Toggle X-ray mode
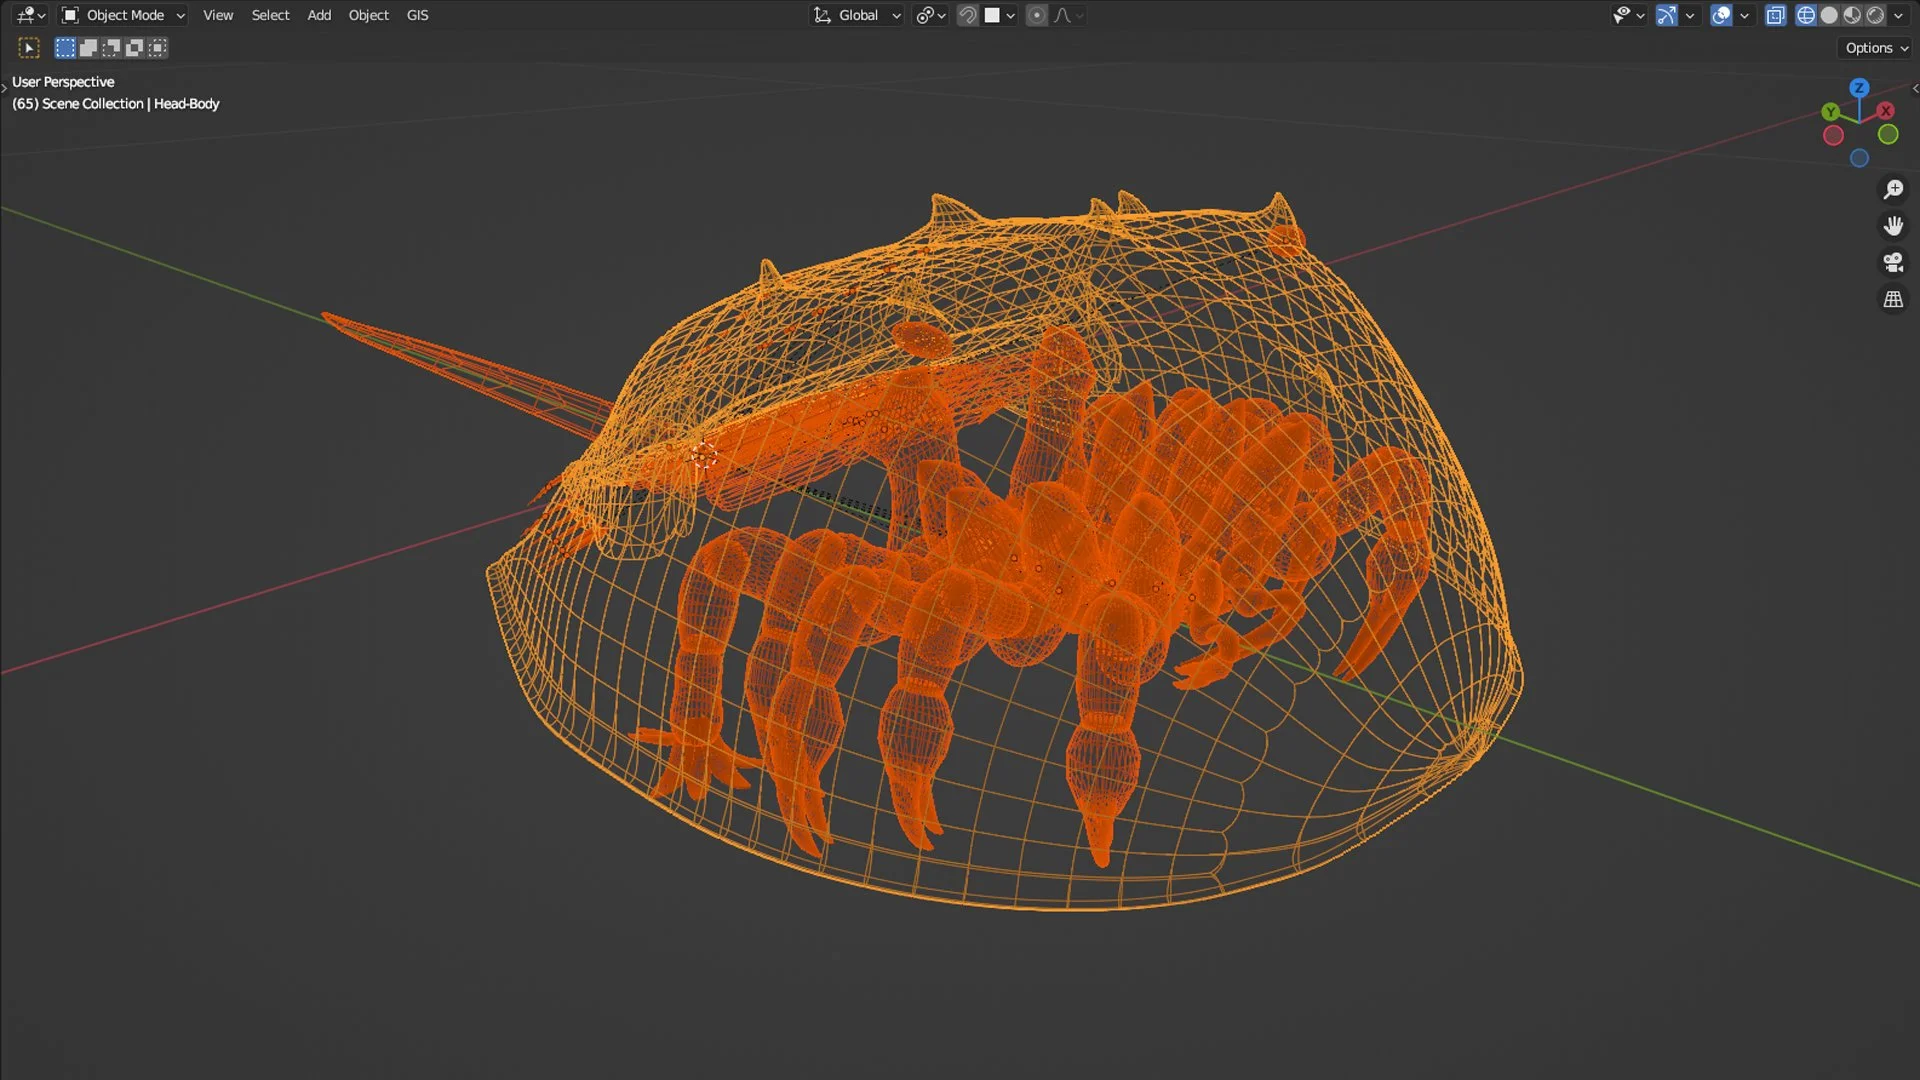Screen dimensions: 1920x1080 (x=1775, y=15)
